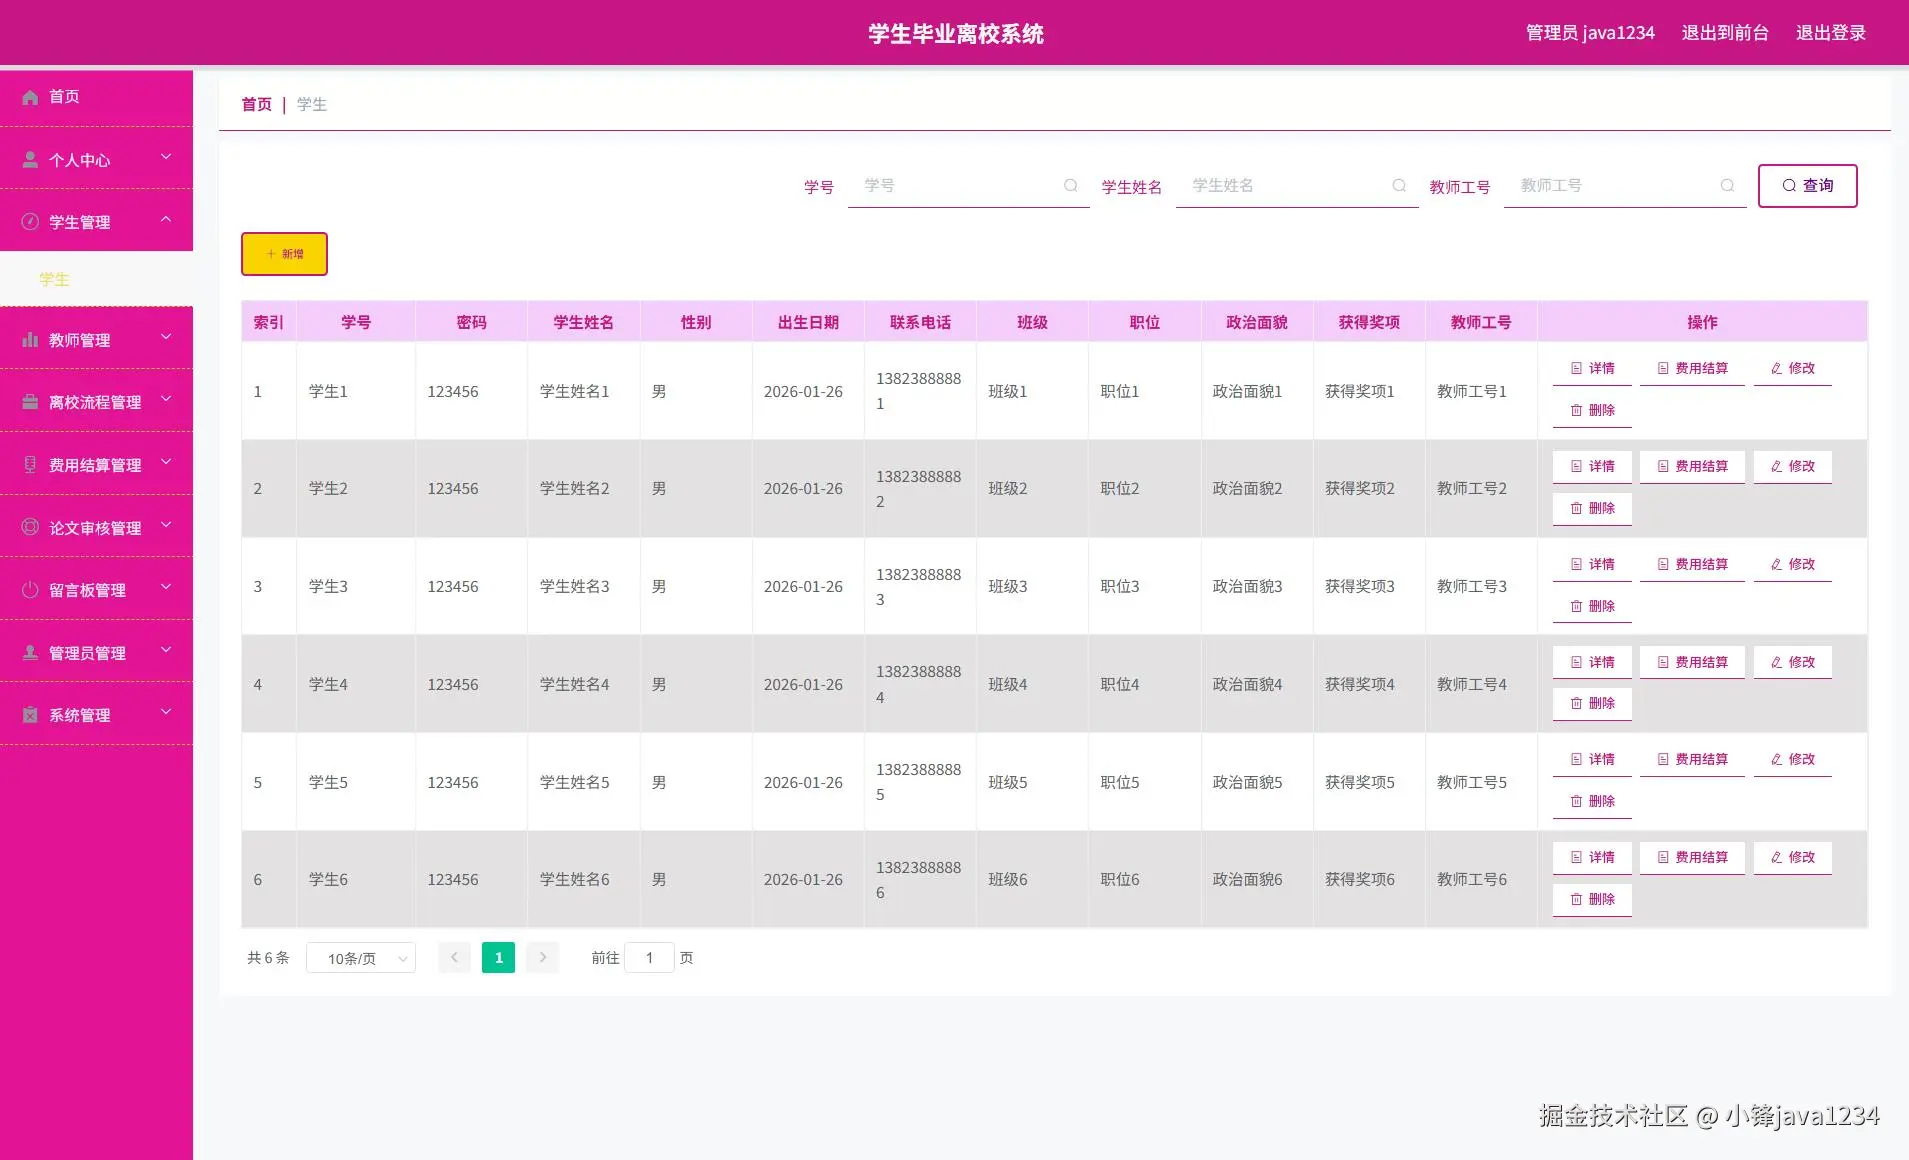1909x1160 pixels.
Task: Click the 出生日期 column header
Action: point(808,322)
